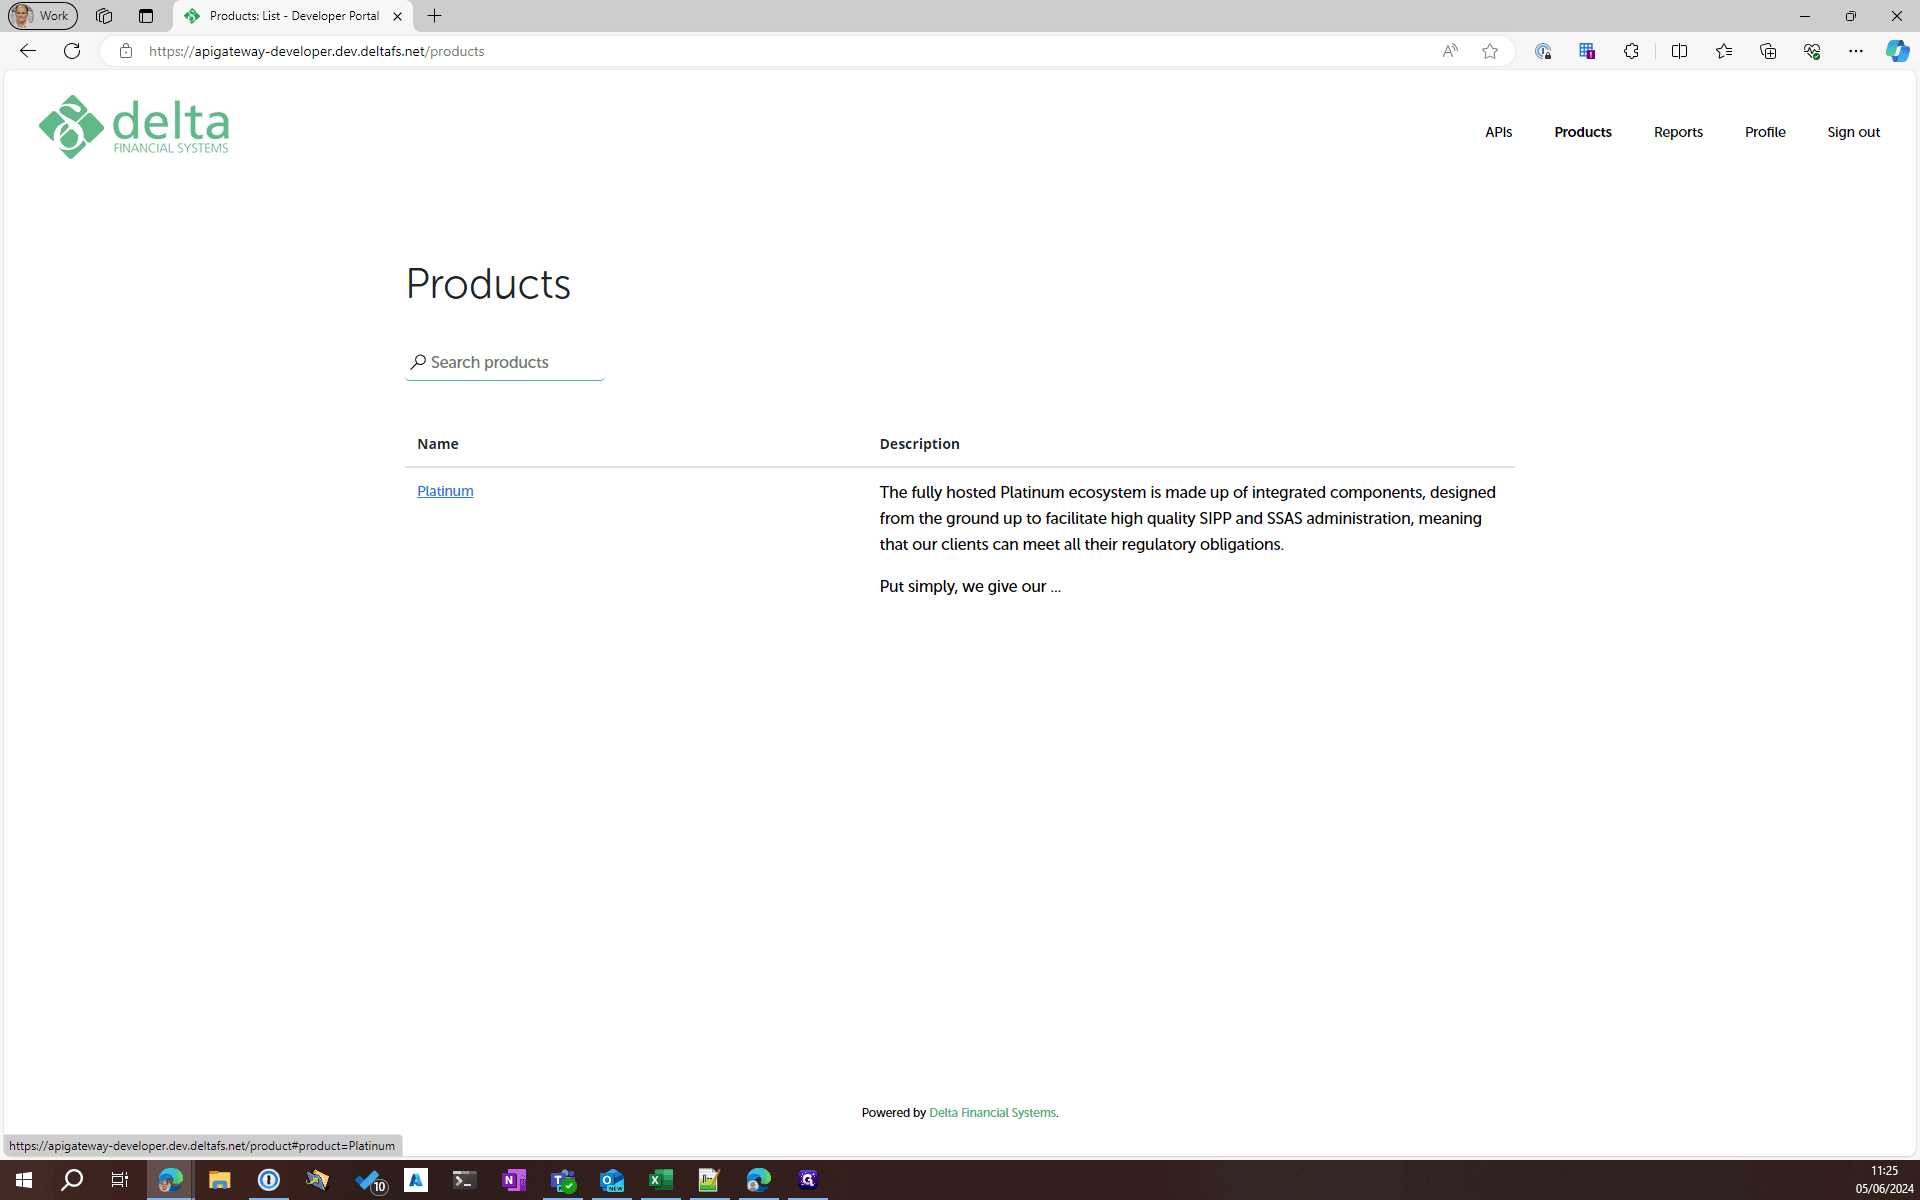
Task: Focus the Search products field
Action: coord(505,362)
